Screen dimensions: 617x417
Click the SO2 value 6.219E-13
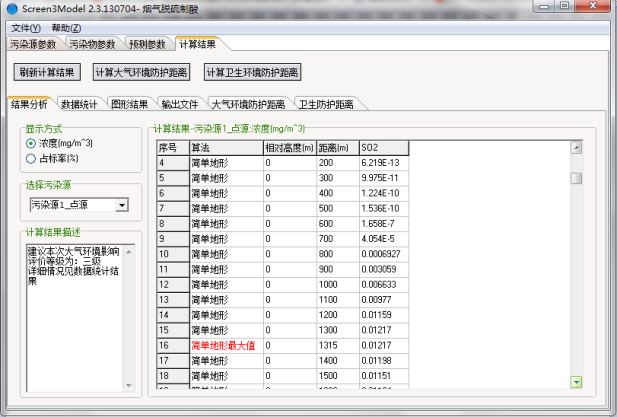pyautogui.click(x=384, y=163)
